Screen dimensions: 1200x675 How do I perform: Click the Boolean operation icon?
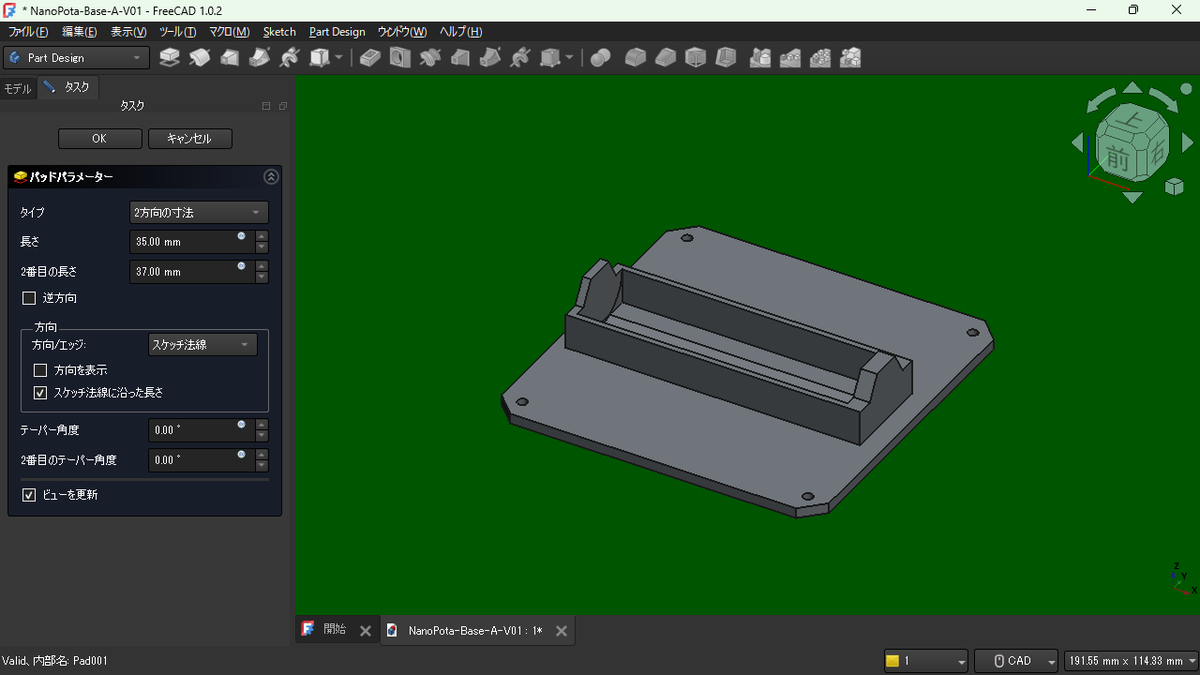600,58
